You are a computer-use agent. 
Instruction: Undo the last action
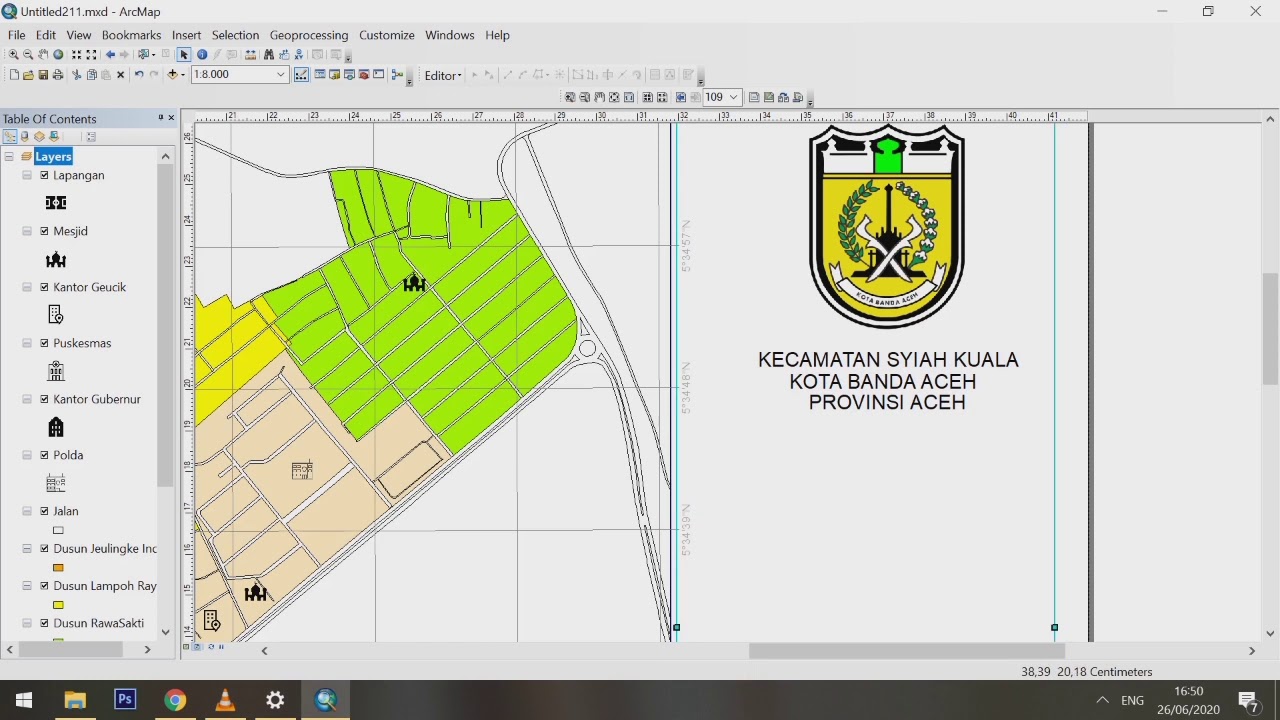(x=139, y=75)
